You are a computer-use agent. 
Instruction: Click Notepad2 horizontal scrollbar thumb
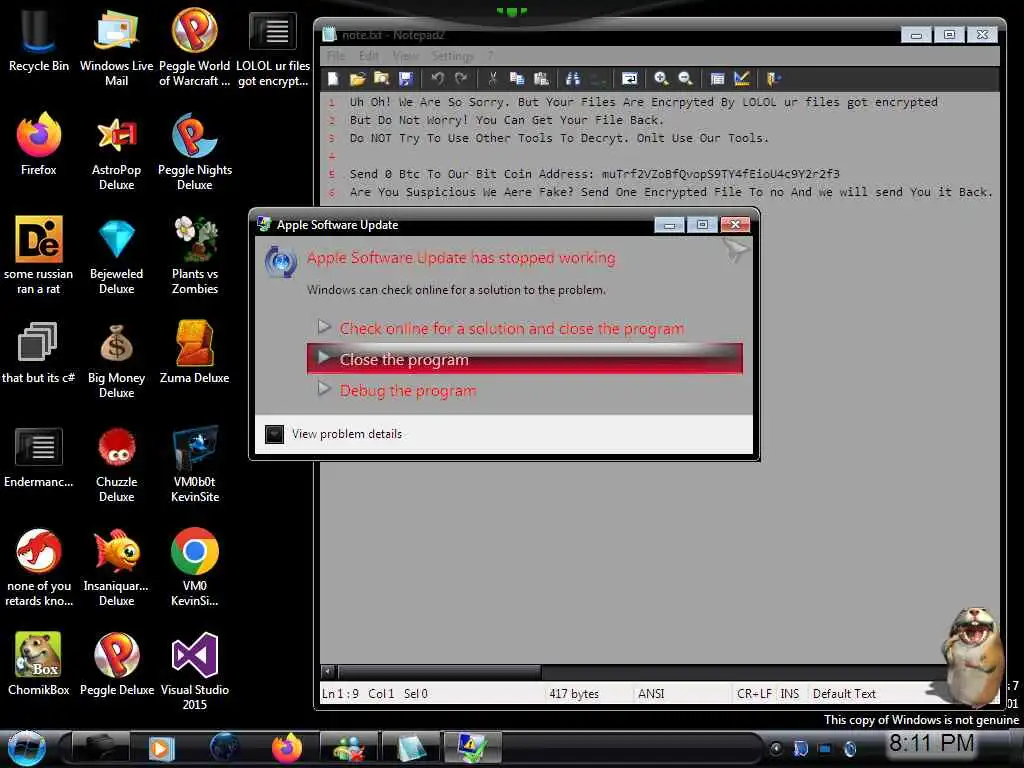coord(440,671)
